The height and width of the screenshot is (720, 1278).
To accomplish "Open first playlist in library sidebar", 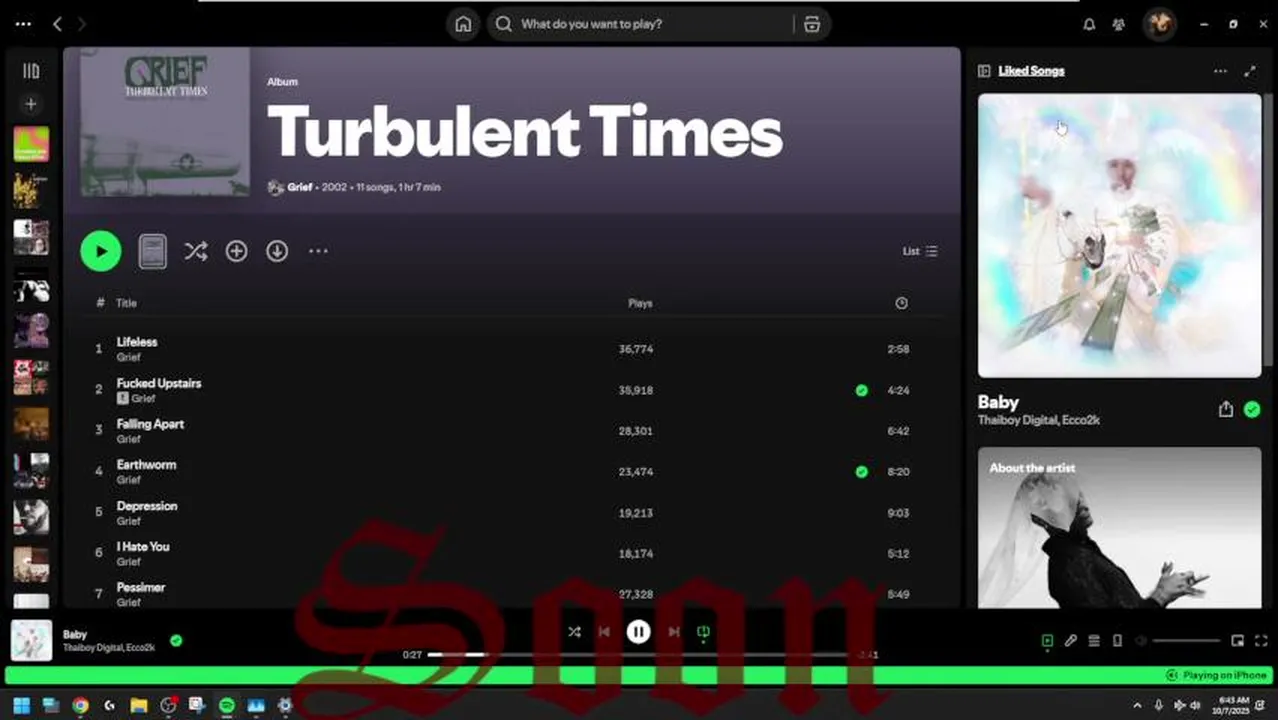I will coord(31,144).
